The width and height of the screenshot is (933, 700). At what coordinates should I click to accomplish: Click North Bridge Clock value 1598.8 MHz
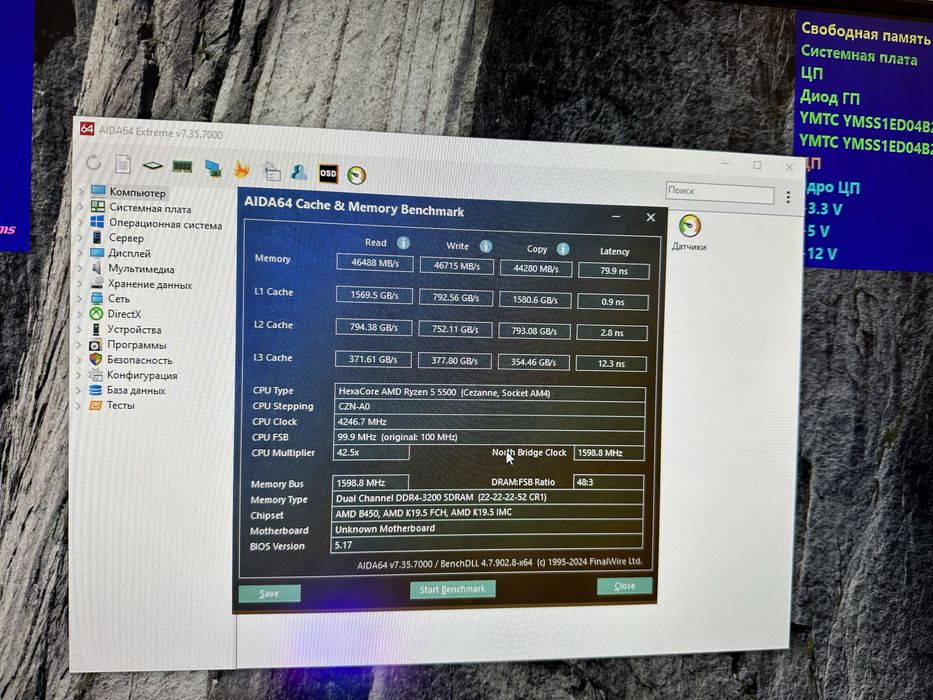(x=609, y=453)
